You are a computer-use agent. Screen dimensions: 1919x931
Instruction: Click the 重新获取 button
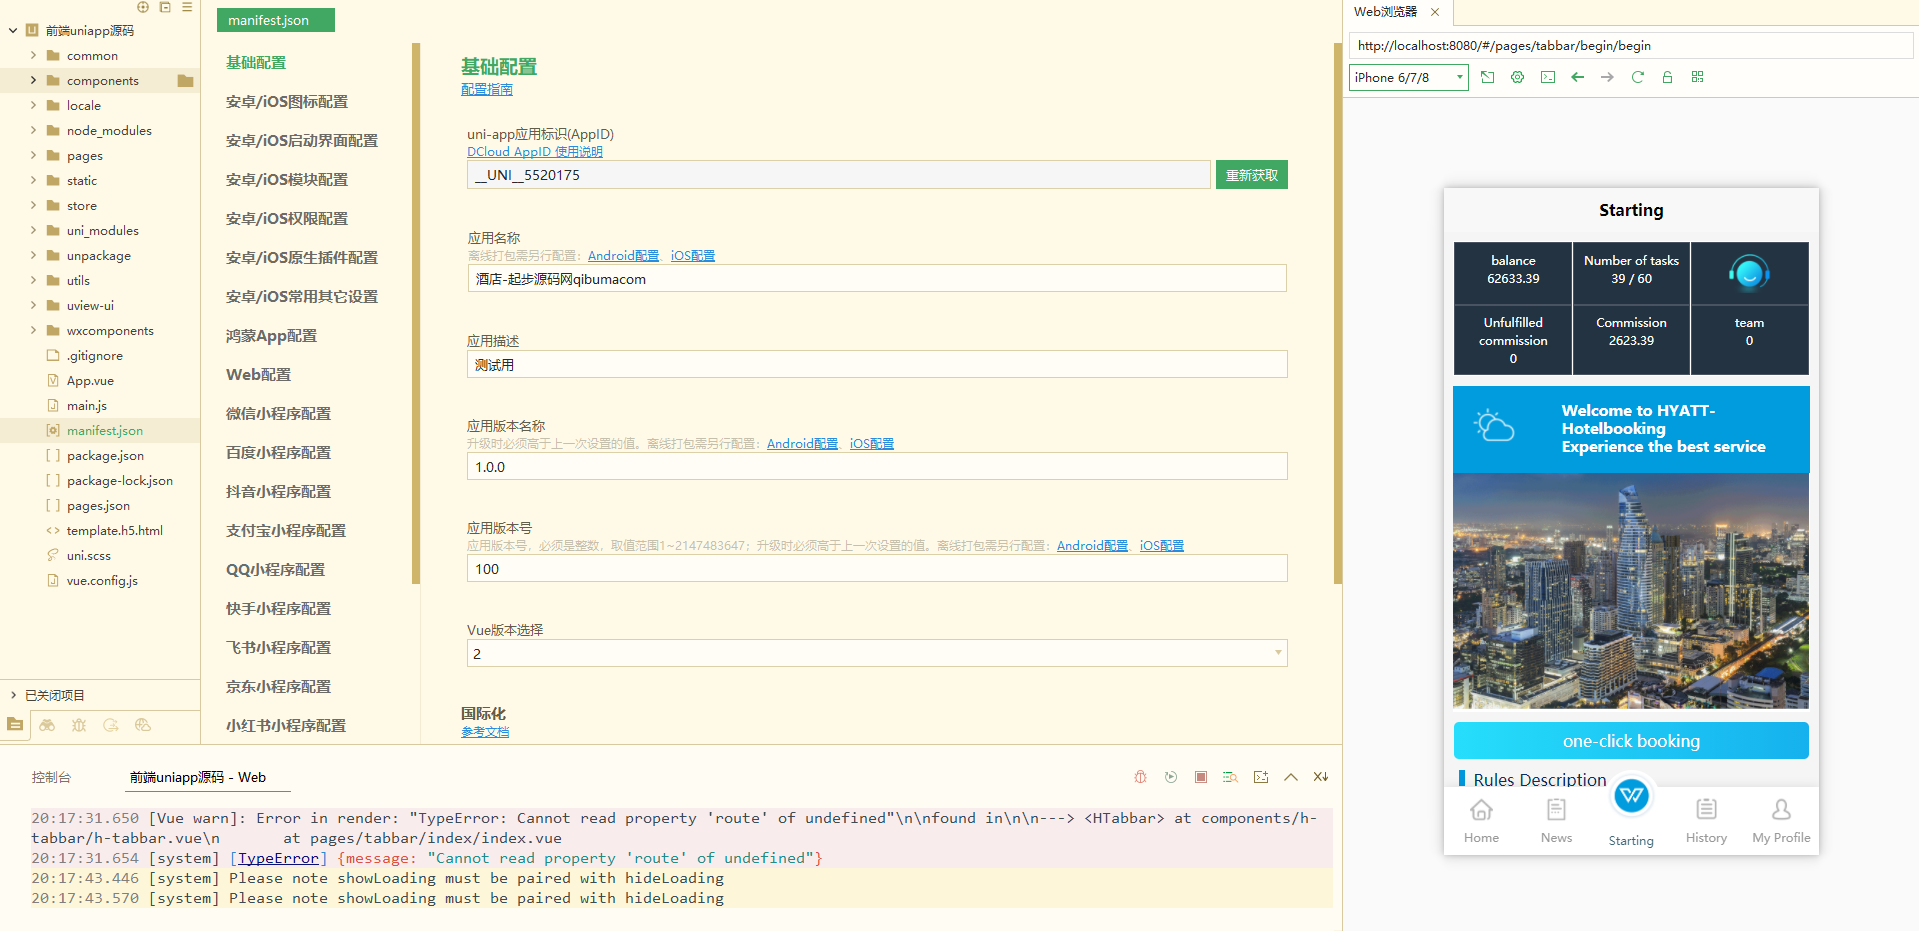click(1251, 175)
